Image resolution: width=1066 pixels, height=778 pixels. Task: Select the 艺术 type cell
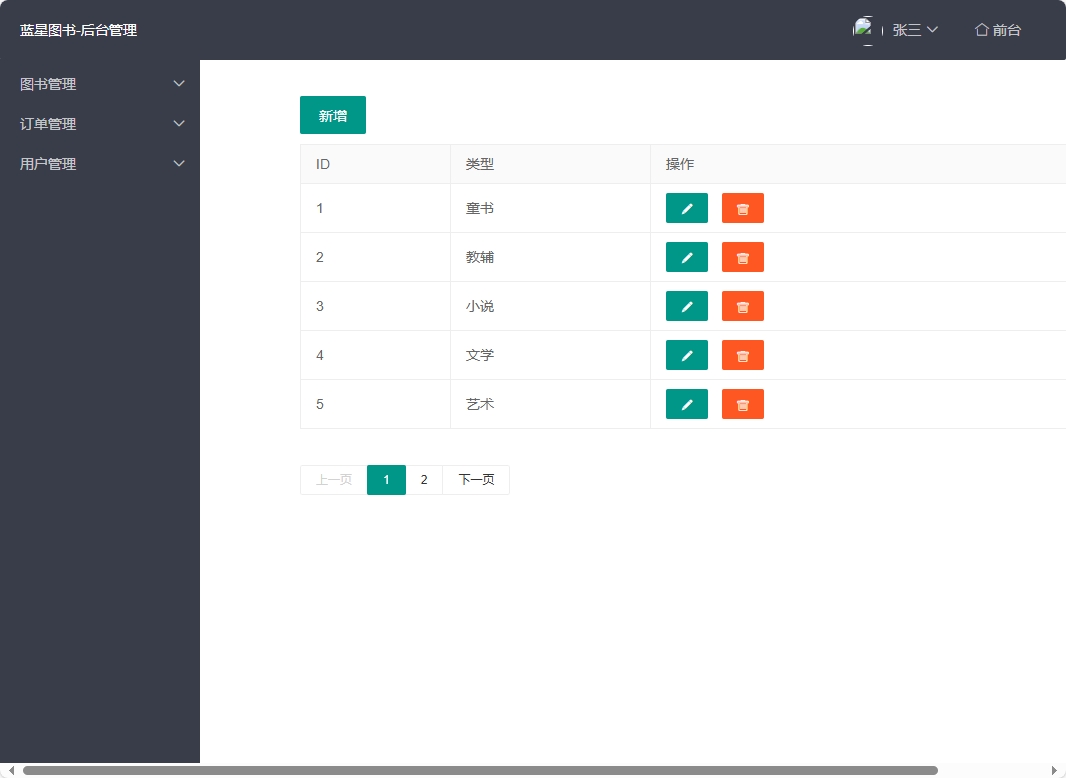(x=550, y=404)
